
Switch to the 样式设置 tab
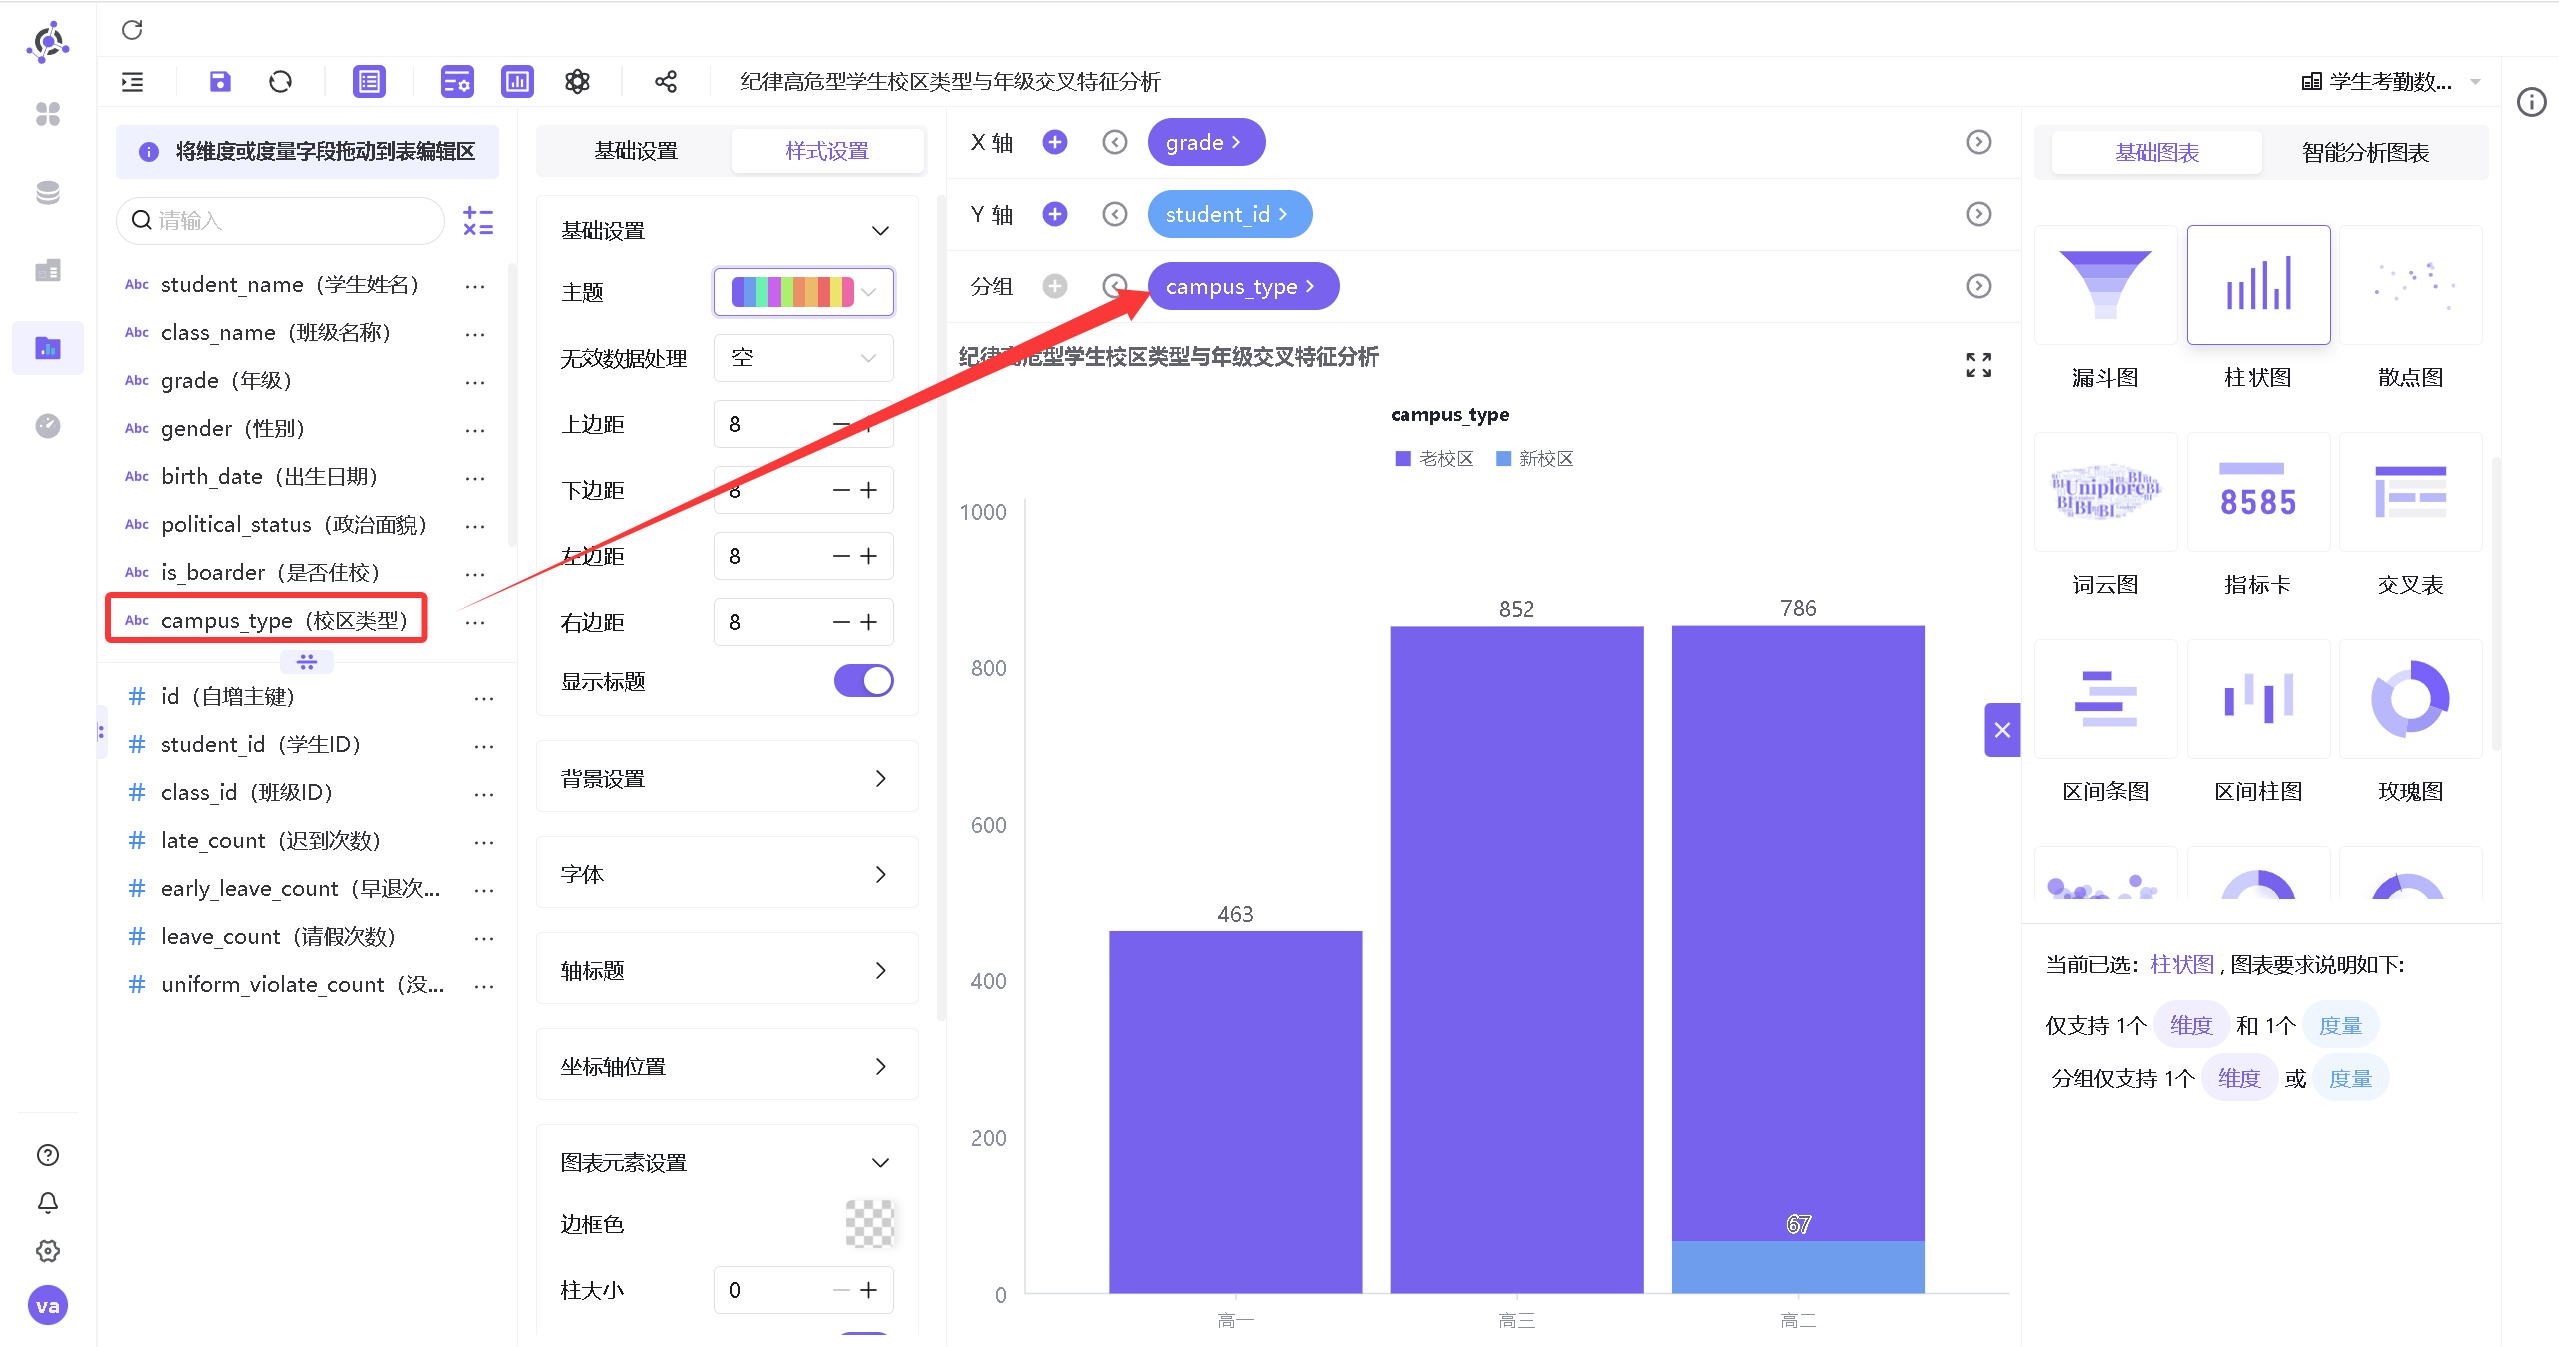[827, 151]
